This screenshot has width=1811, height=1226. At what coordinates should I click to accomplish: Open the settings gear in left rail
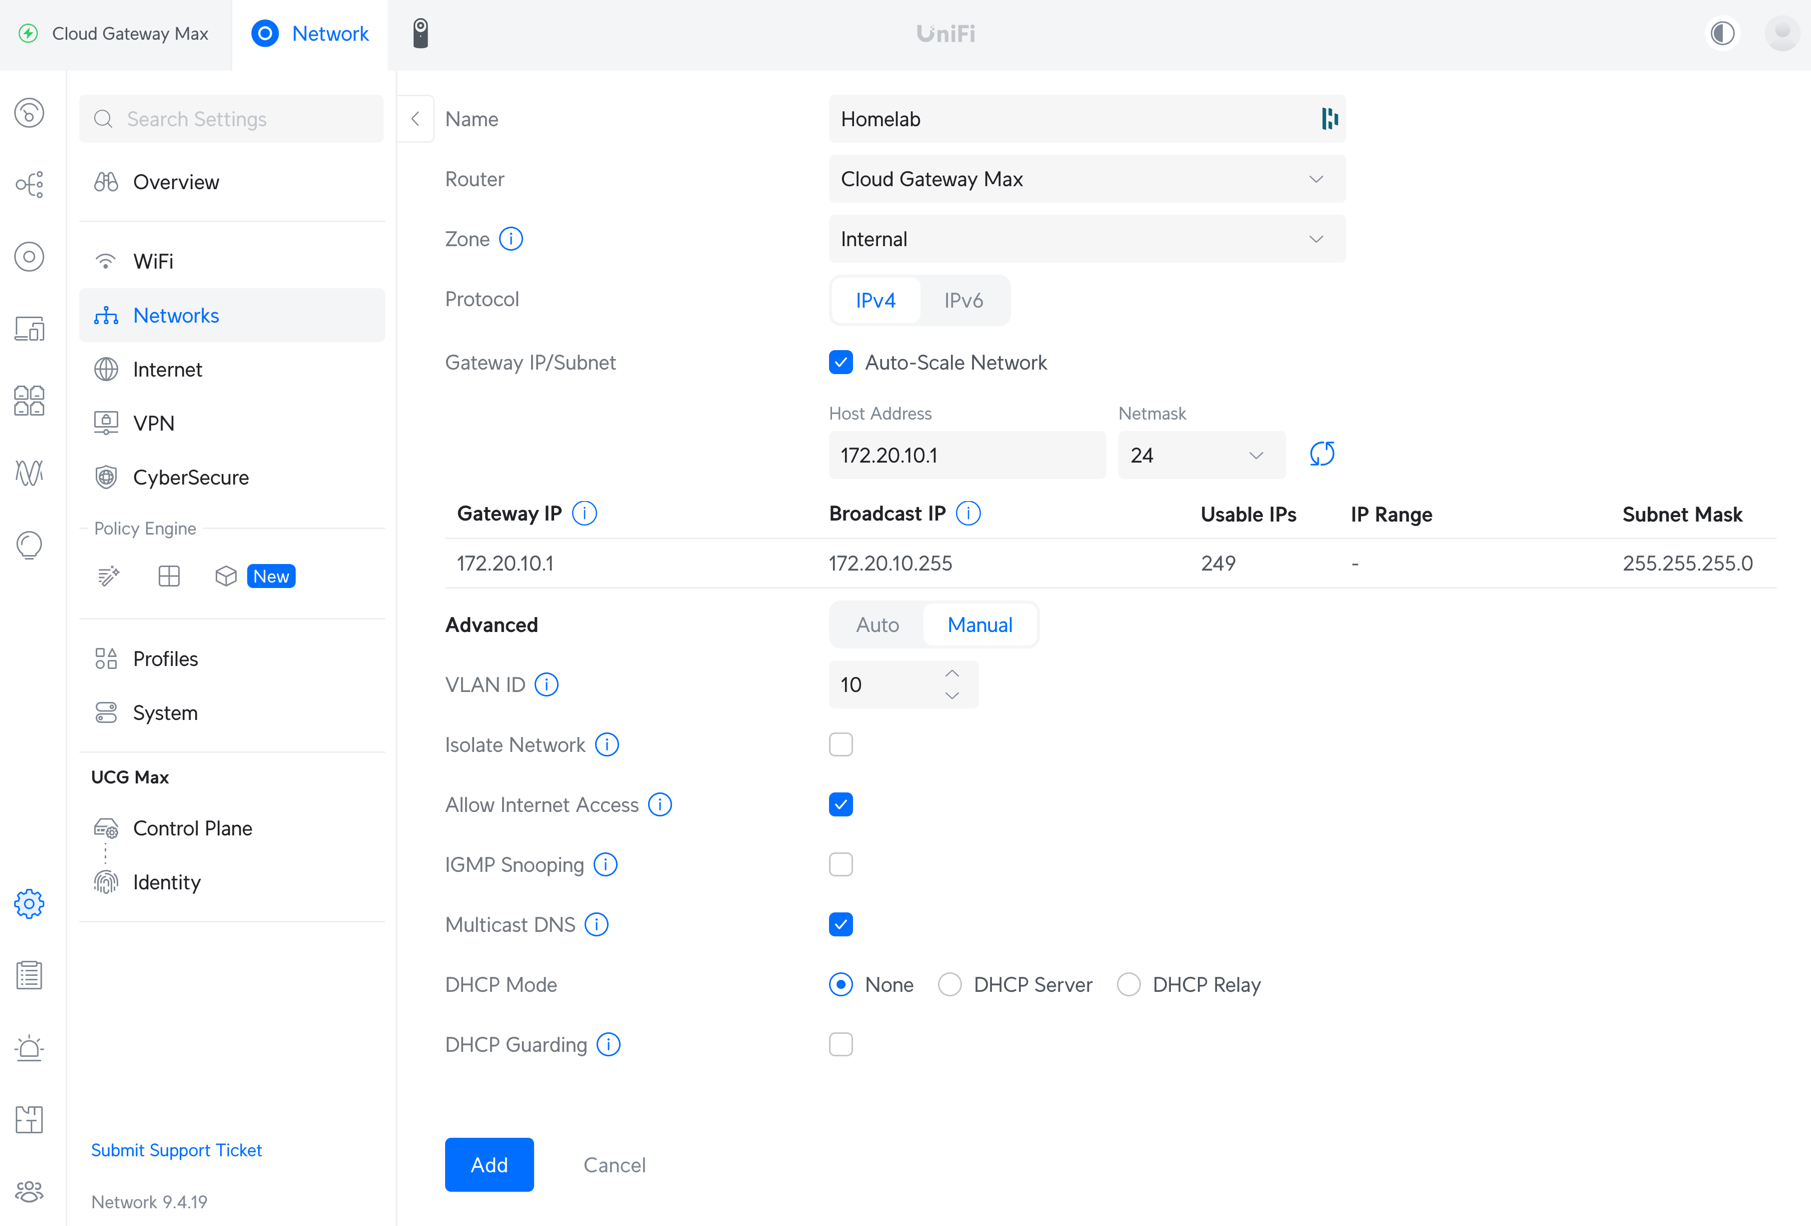click(x=29, y=904)
